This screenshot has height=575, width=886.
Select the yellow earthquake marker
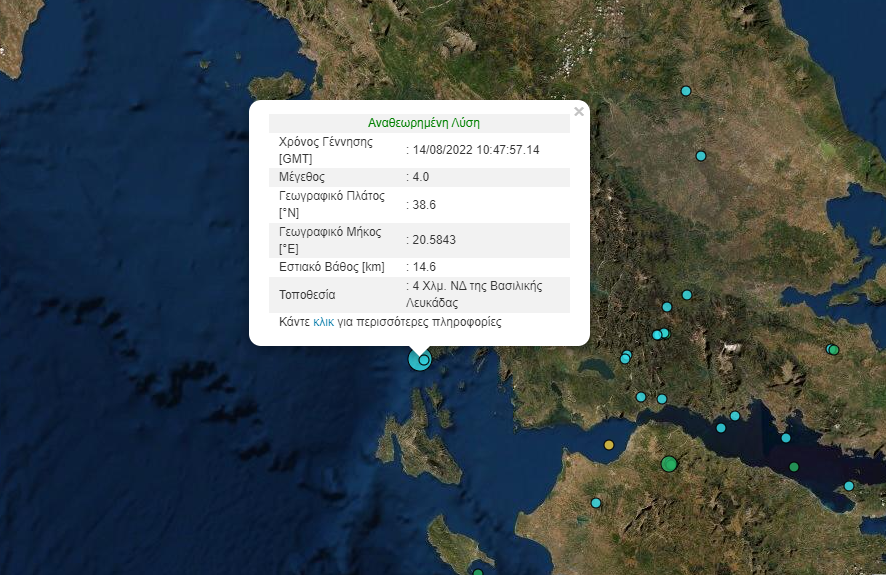pyautogui.click(x=609, y=445)
